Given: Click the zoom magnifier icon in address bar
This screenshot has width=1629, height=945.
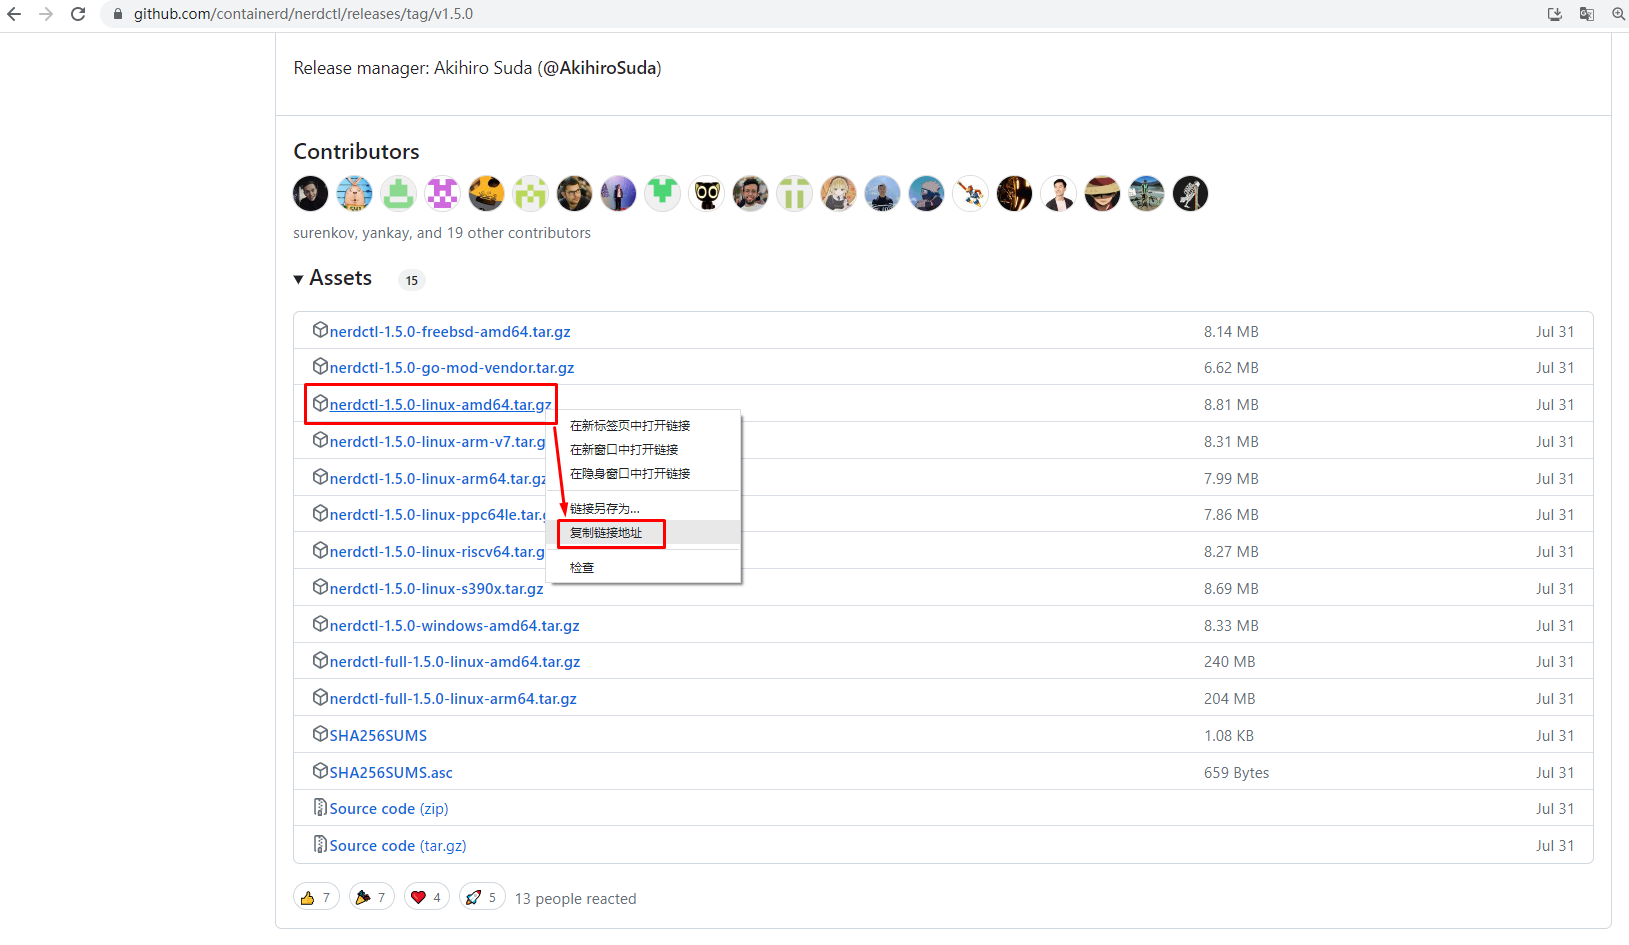Looking at the screenshot, I should [1618, 14].
